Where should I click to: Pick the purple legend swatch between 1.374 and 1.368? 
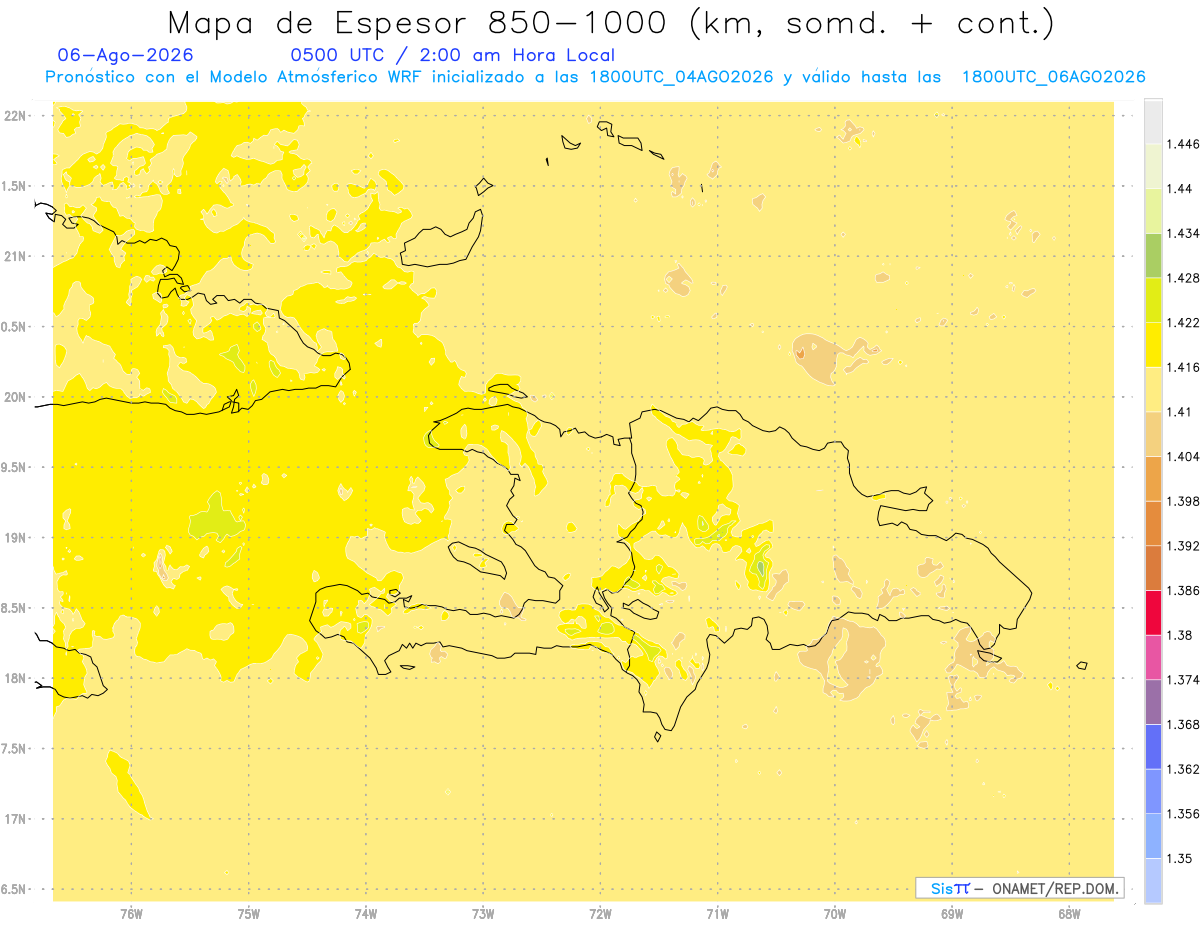[1153, 701]
